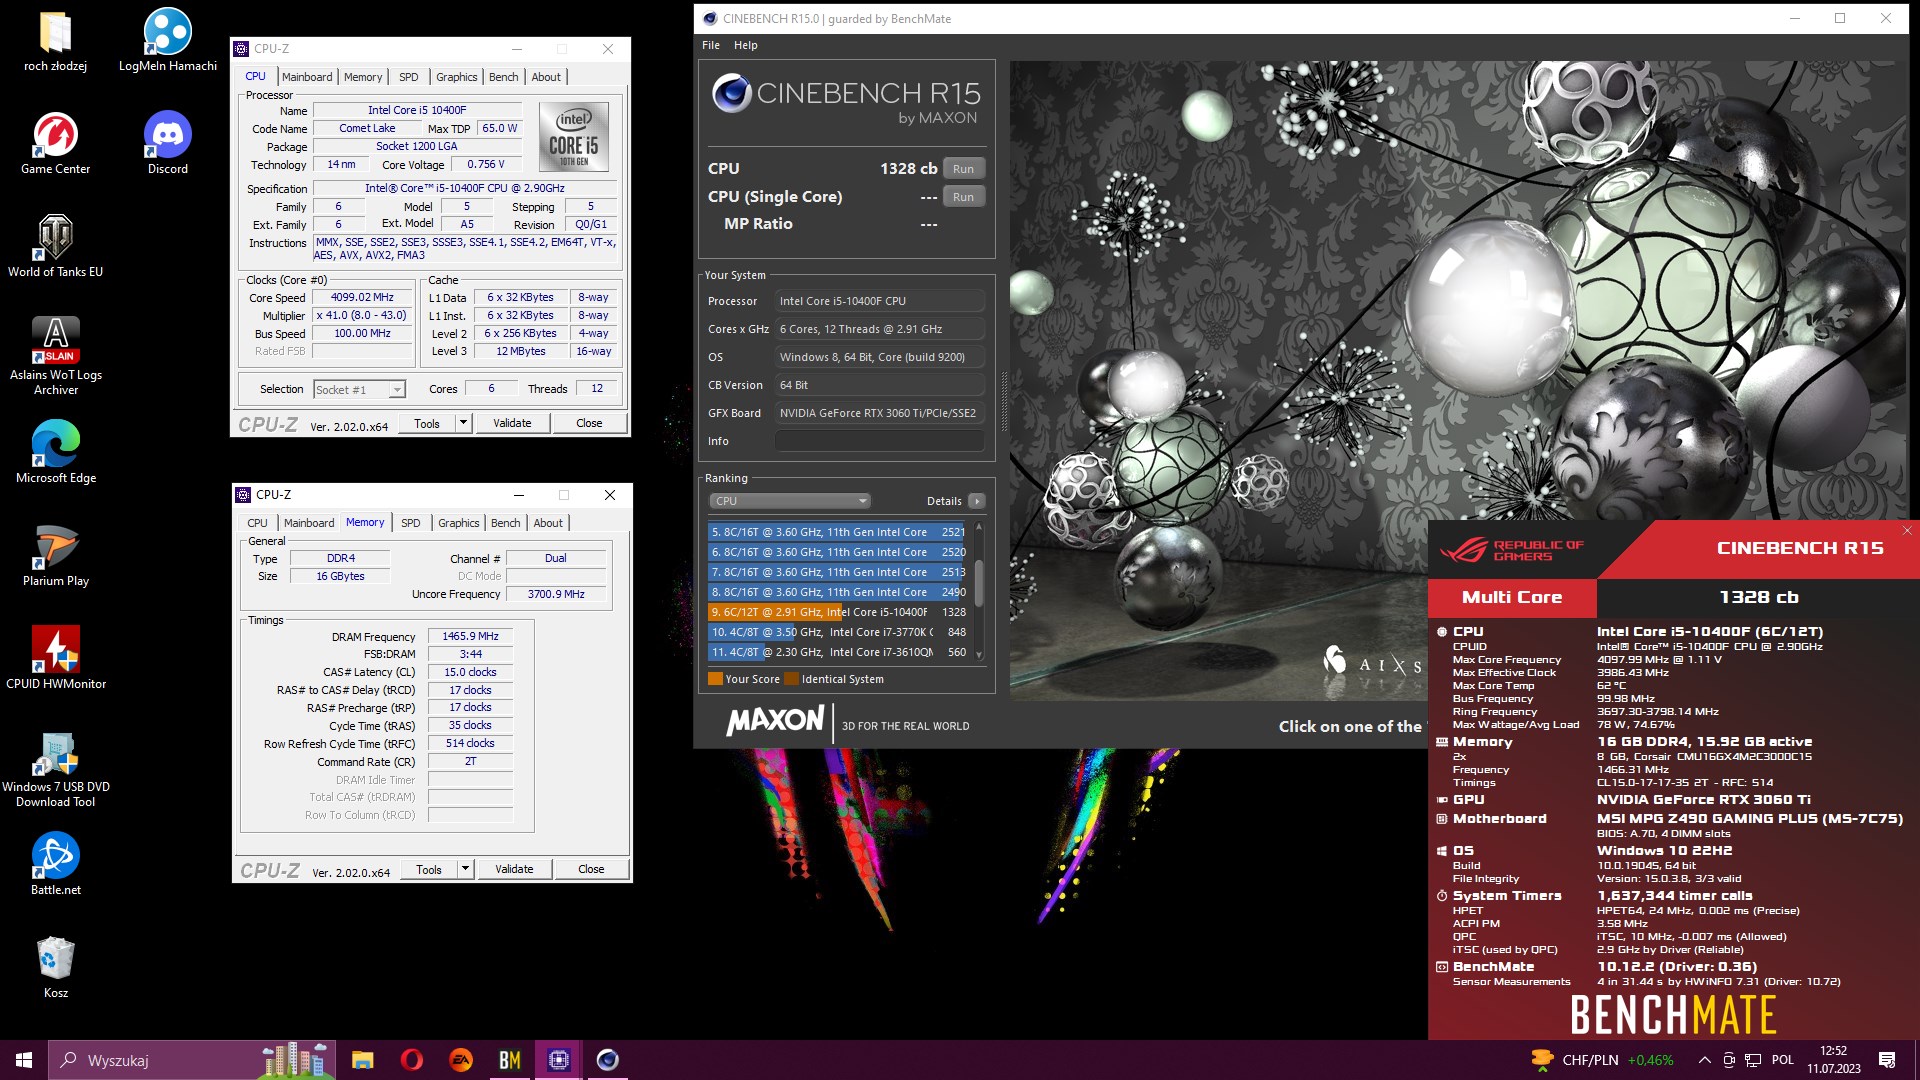
Task: Switch to Cinebench taskbar icon
Action: pos(607,1060)
